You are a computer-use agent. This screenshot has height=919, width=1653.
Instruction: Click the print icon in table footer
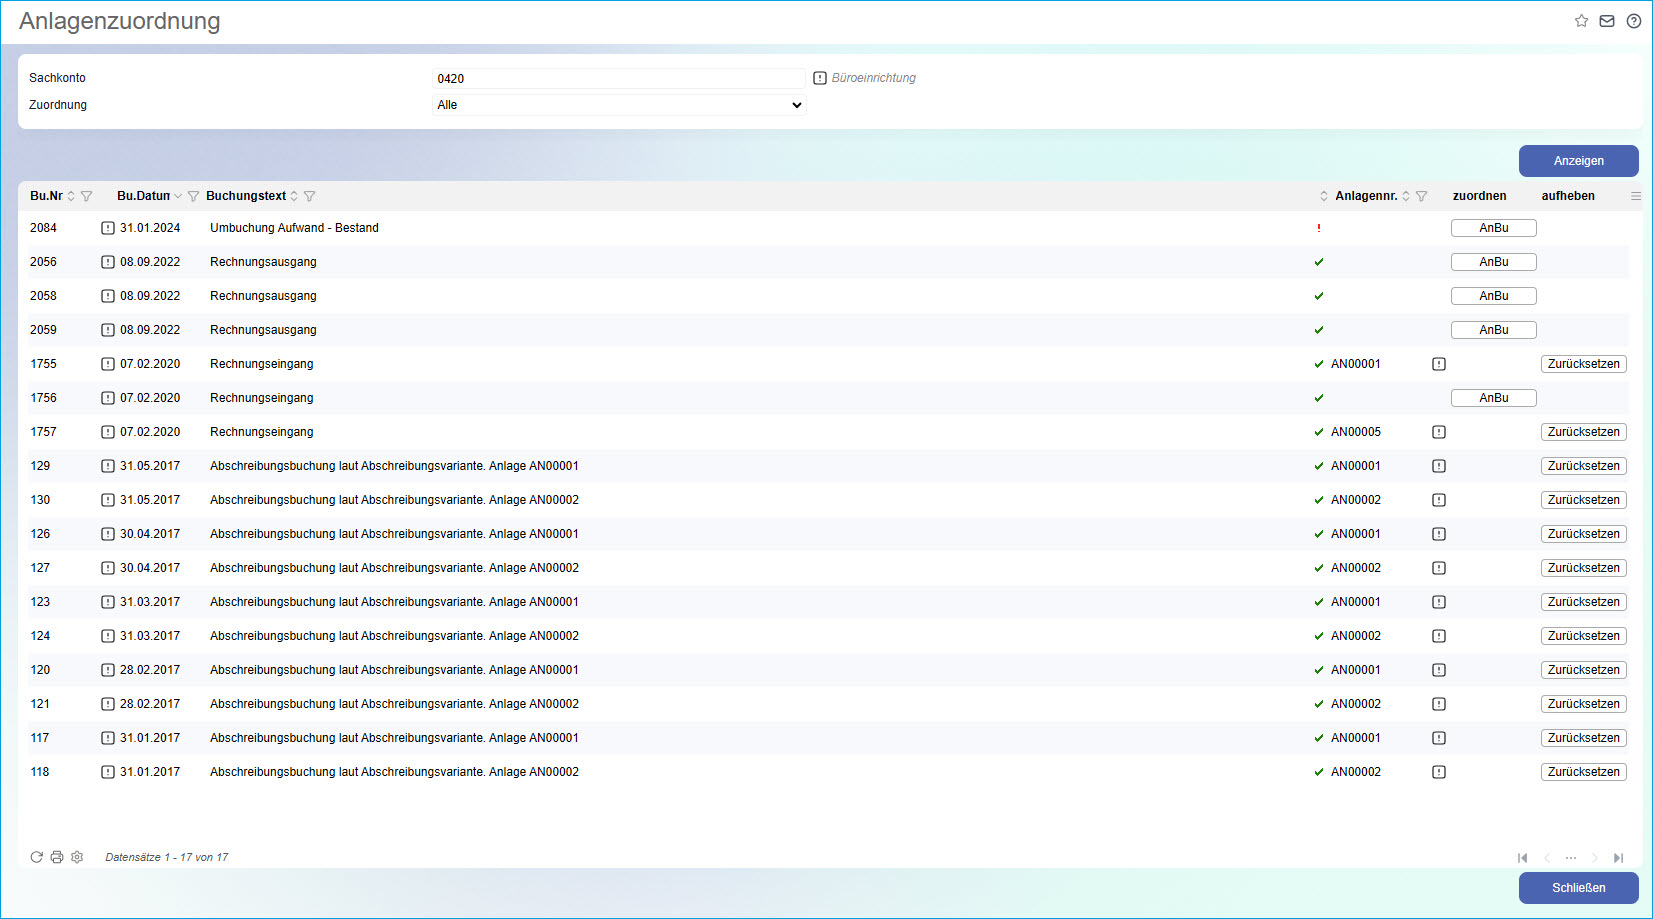[x=57, y=857]
